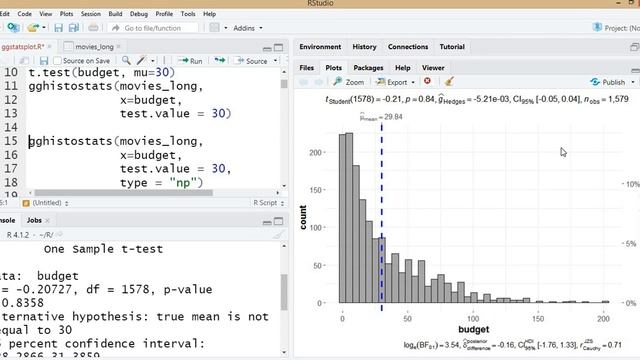This screenshot has height=360, width=640.
Task: Save current document from main toolbar
Action: click(x=58, y=28)
